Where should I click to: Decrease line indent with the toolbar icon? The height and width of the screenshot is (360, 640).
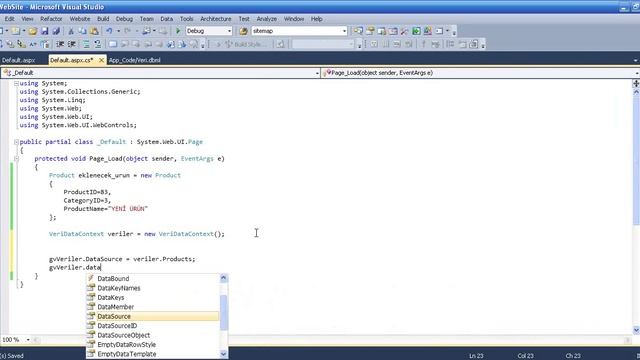[x=60, y=44]
